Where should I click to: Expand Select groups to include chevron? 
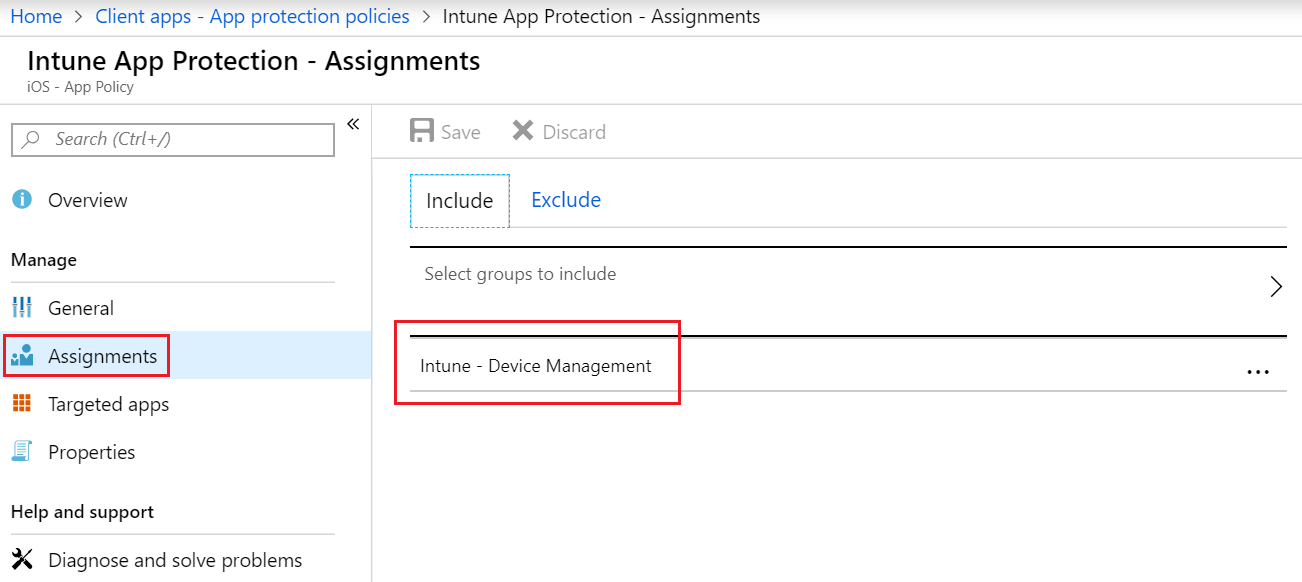click(x=1275, y=287)
